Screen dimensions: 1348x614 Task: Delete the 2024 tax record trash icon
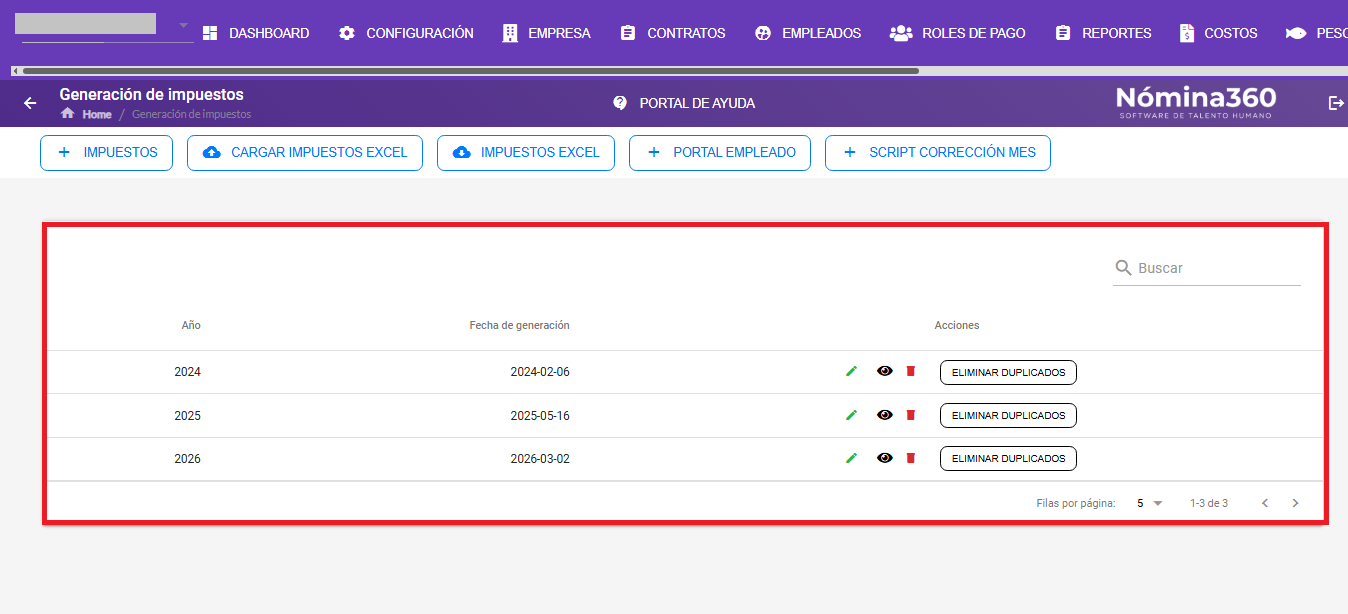click(x=910, y=371)
